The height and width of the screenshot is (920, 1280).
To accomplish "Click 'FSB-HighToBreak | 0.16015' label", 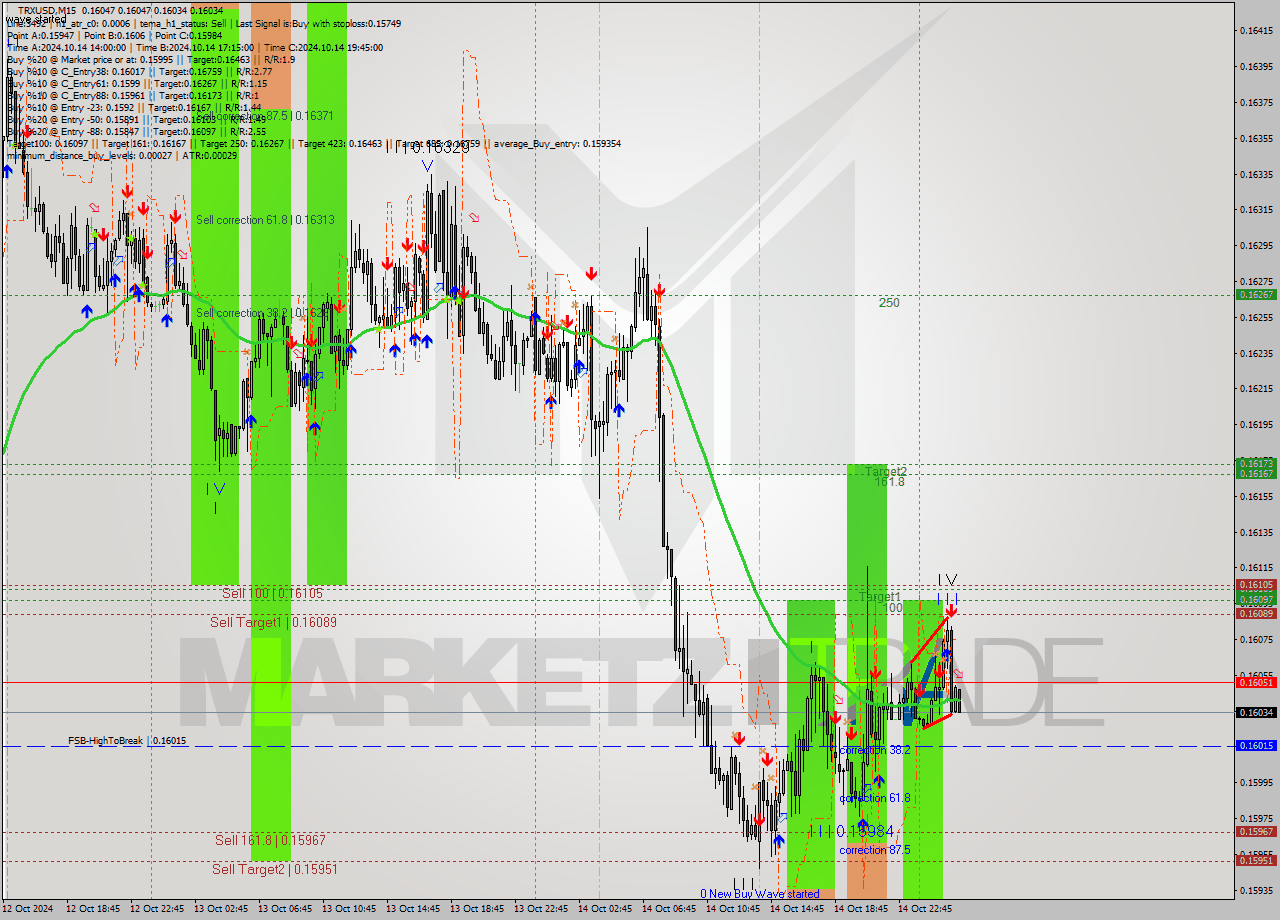I will tap(127, 741).
